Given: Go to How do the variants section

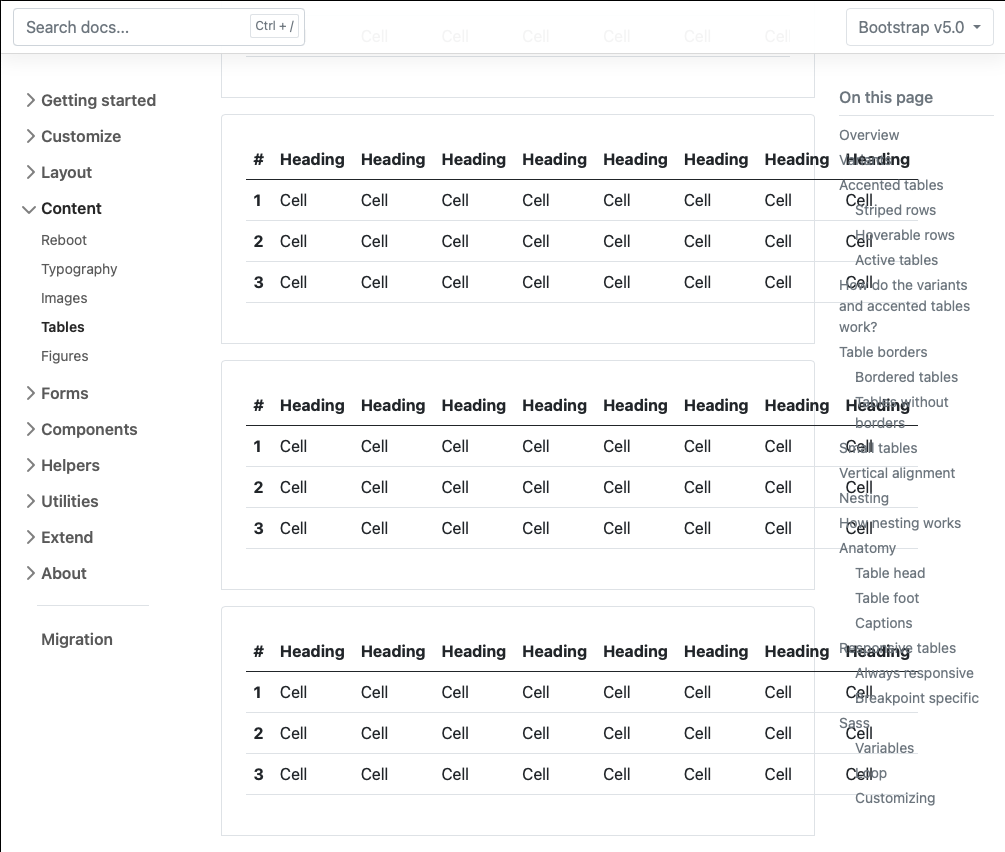Looking at the screenshot, I should coord(904,306).
